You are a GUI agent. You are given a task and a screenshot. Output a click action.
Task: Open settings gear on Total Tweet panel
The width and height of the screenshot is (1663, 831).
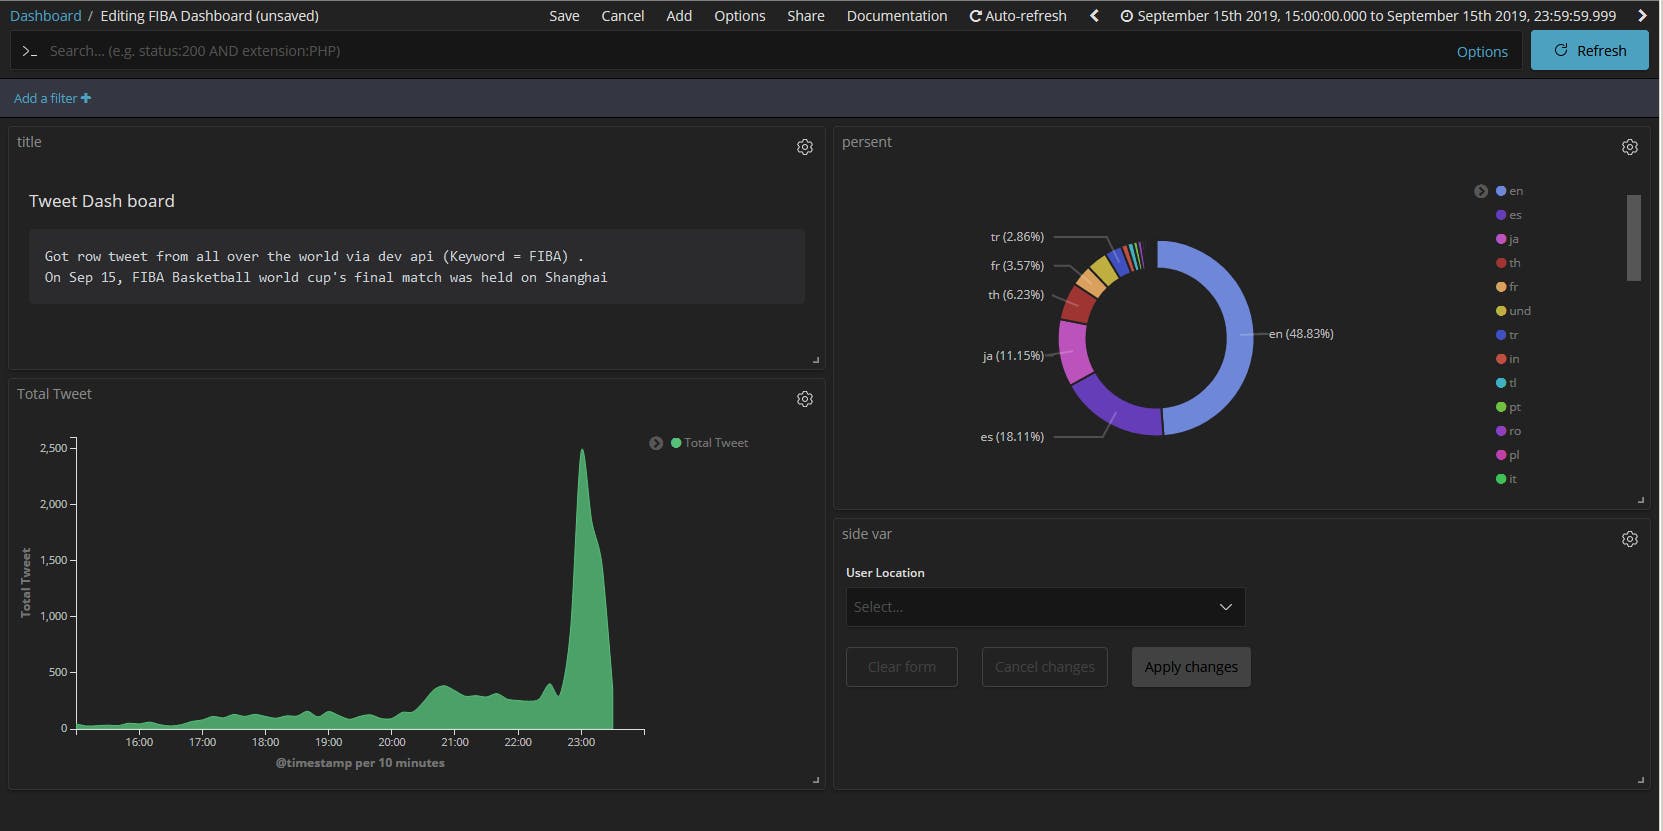coord(805,399)
